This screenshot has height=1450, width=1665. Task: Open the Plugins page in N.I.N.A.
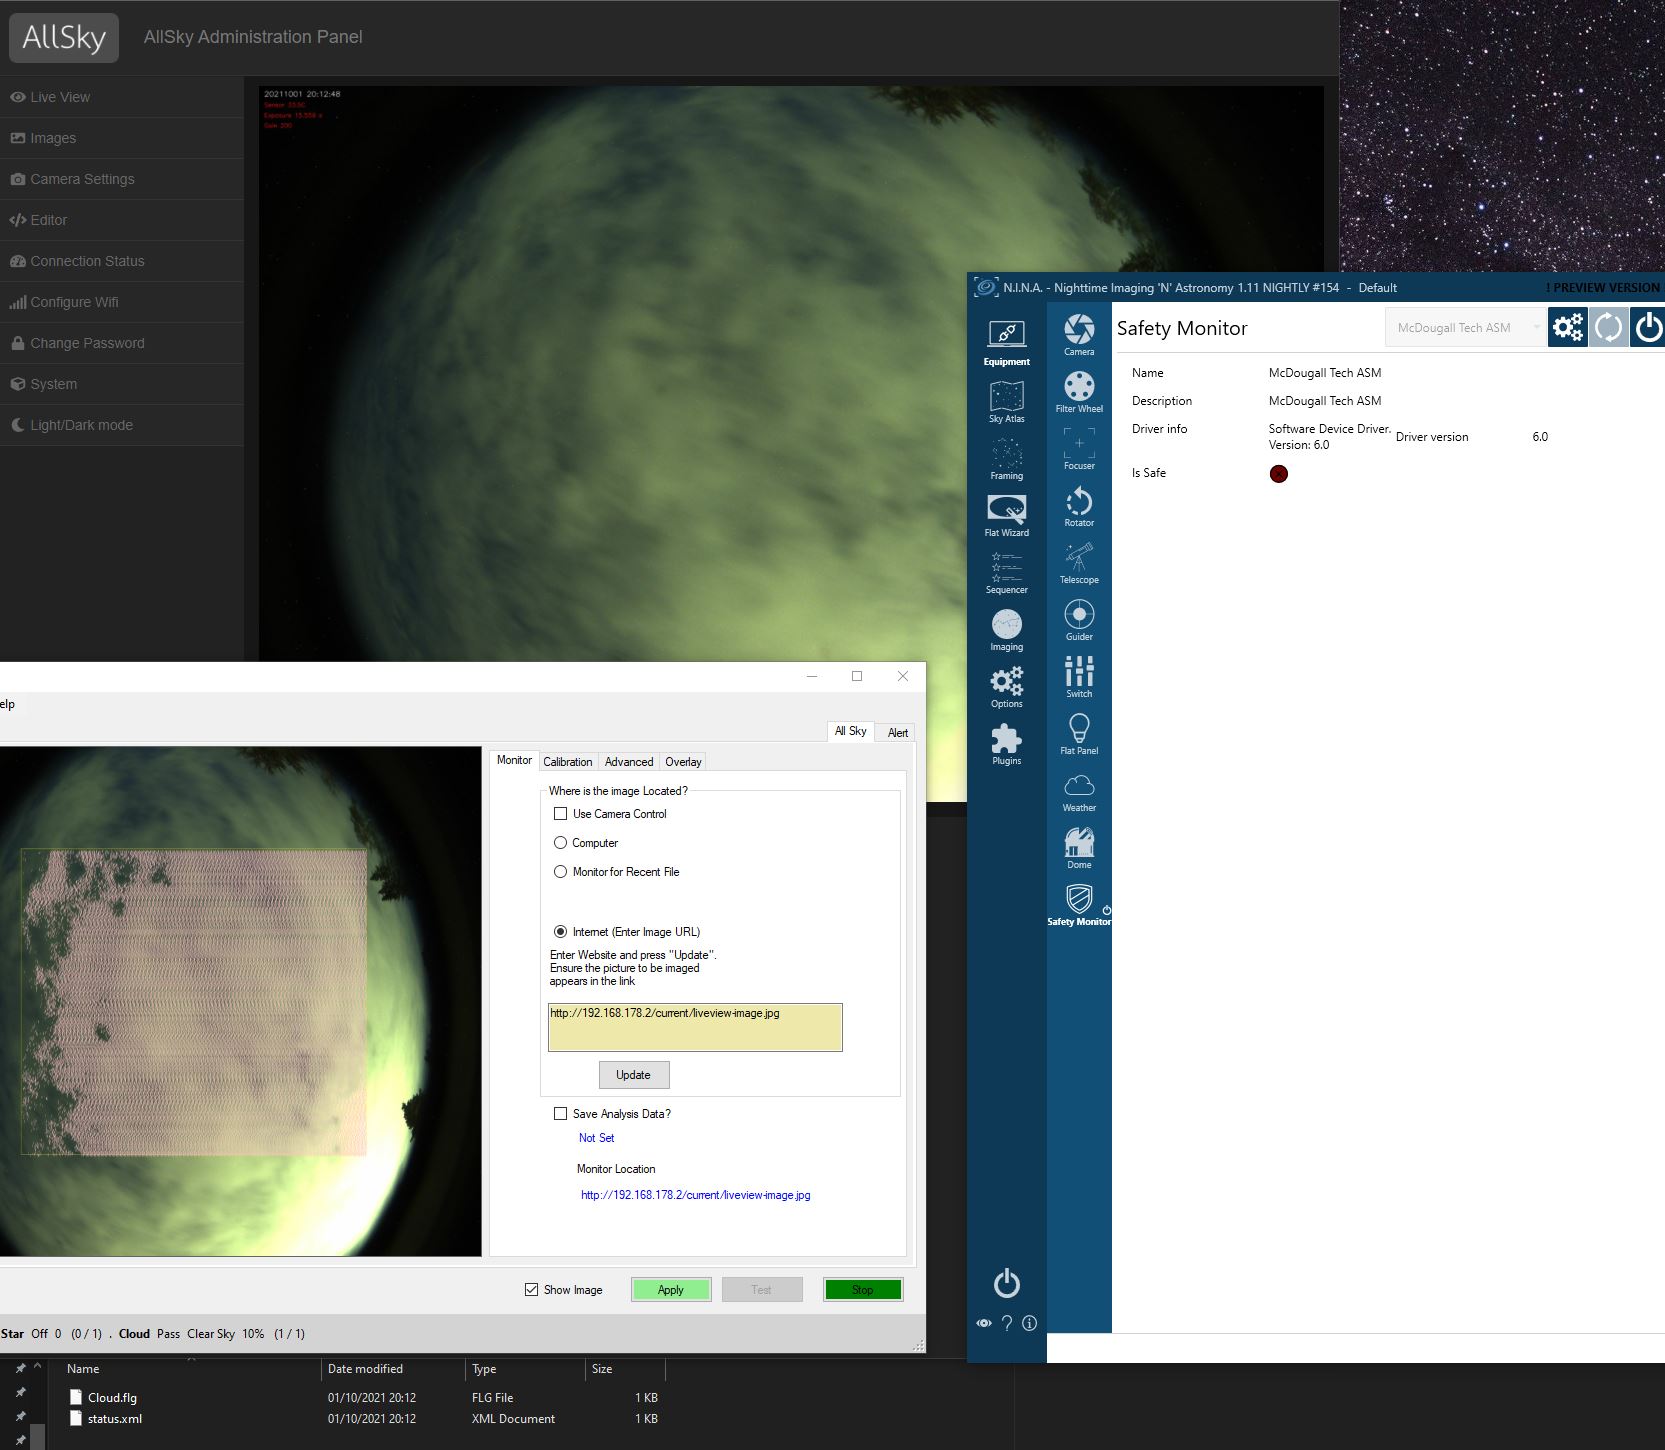pos(1006,743)
